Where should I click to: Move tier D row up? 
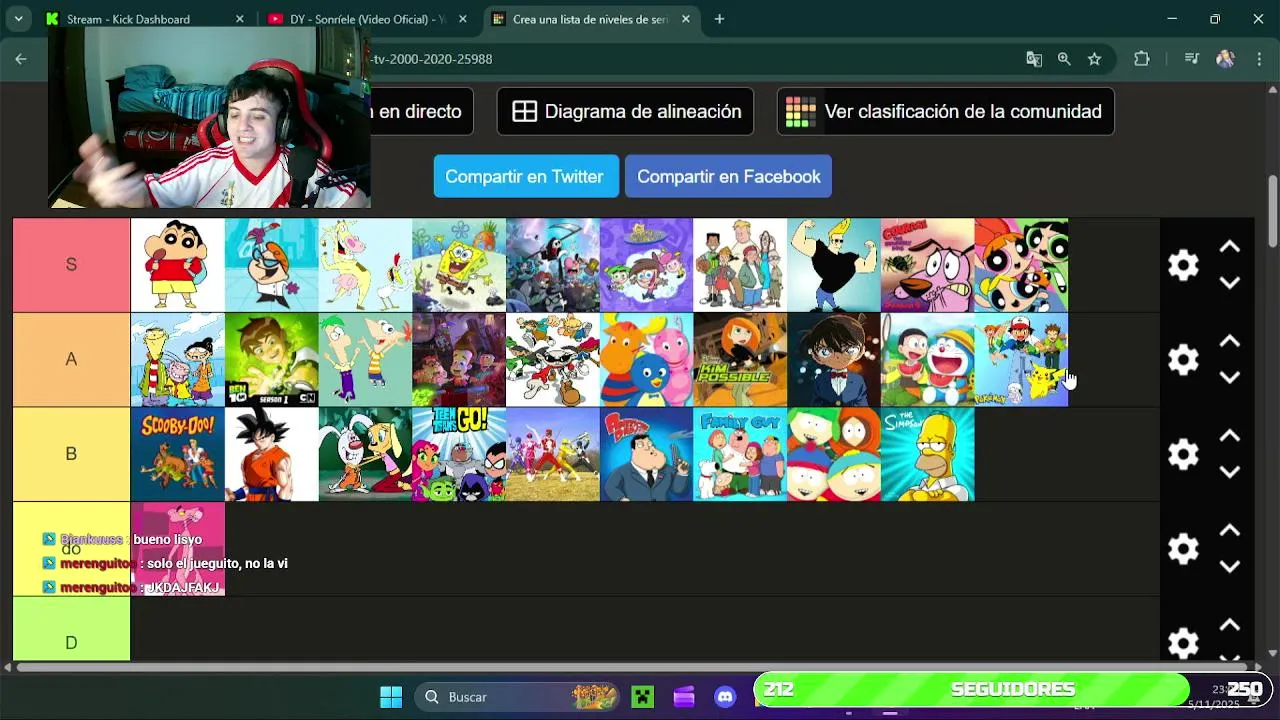pyautogui.click(x=1230, y=625)
